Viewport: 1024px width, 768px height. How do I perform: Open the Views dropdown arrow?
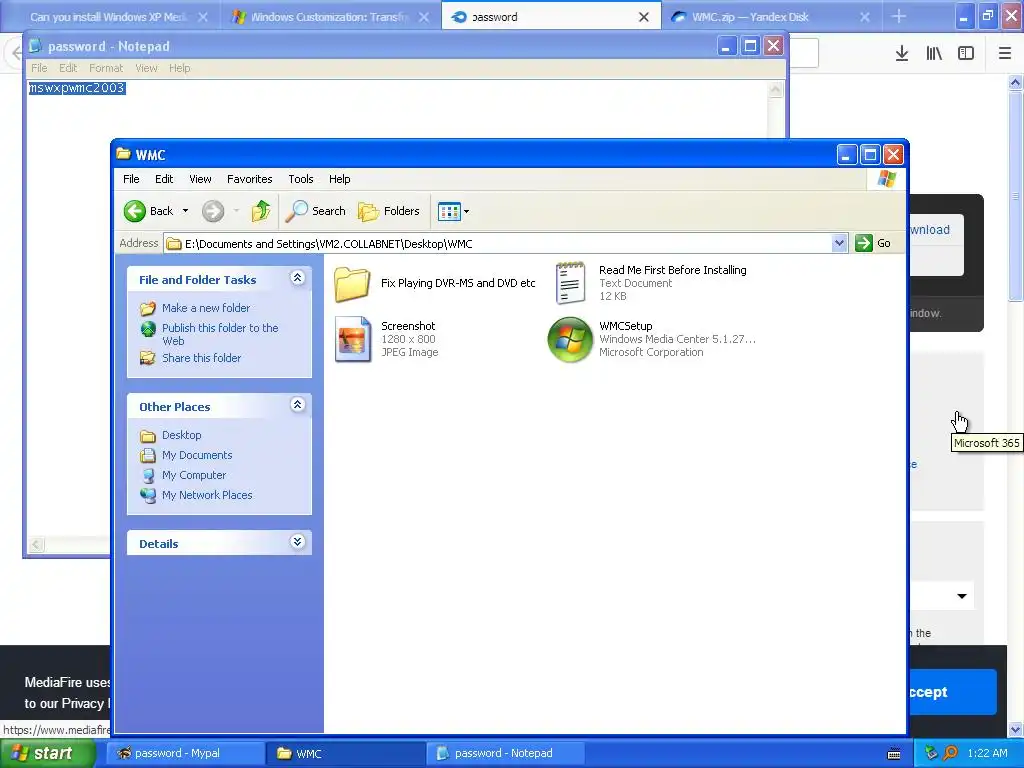[466, 211]
